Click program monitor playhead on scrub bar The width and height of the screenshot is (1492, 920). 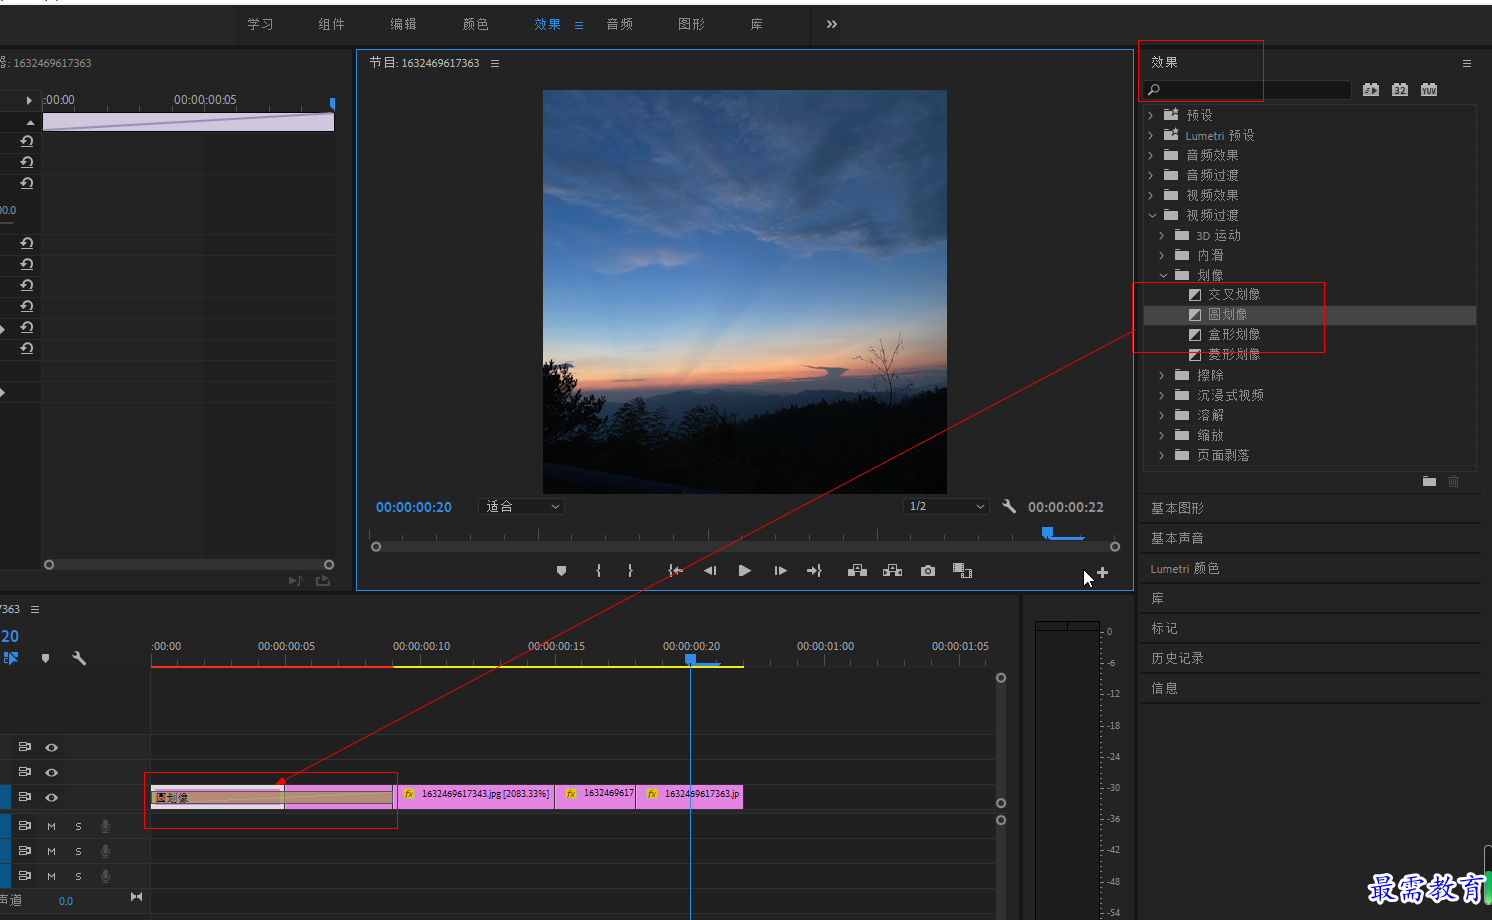click(1047, 532)
